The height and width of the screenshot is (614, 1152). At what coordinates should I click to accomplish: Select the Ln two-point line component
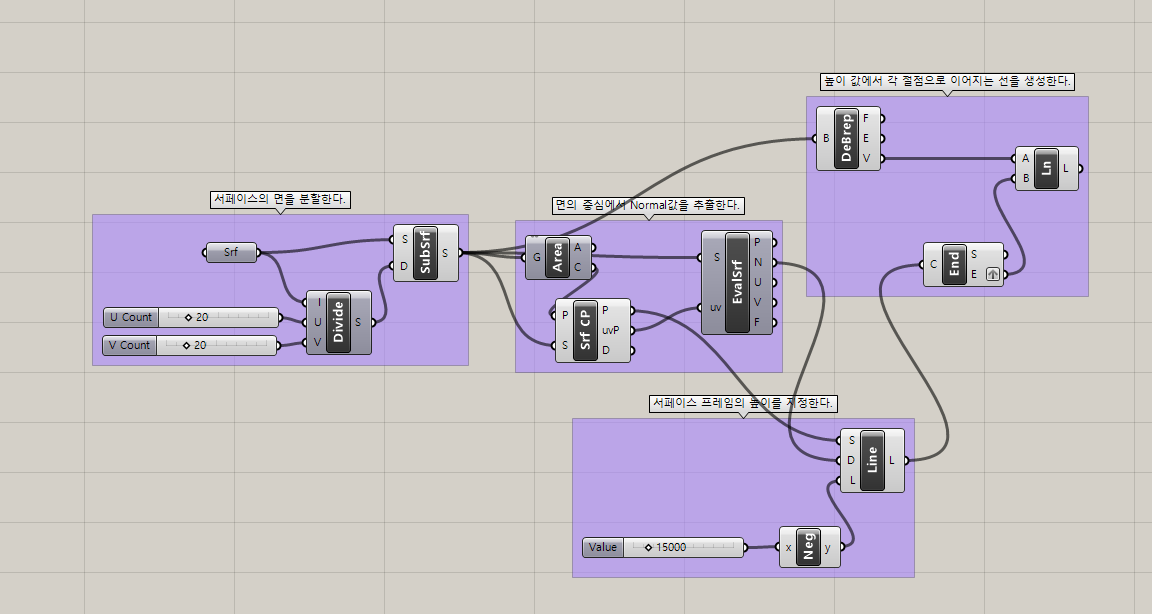1046,168
